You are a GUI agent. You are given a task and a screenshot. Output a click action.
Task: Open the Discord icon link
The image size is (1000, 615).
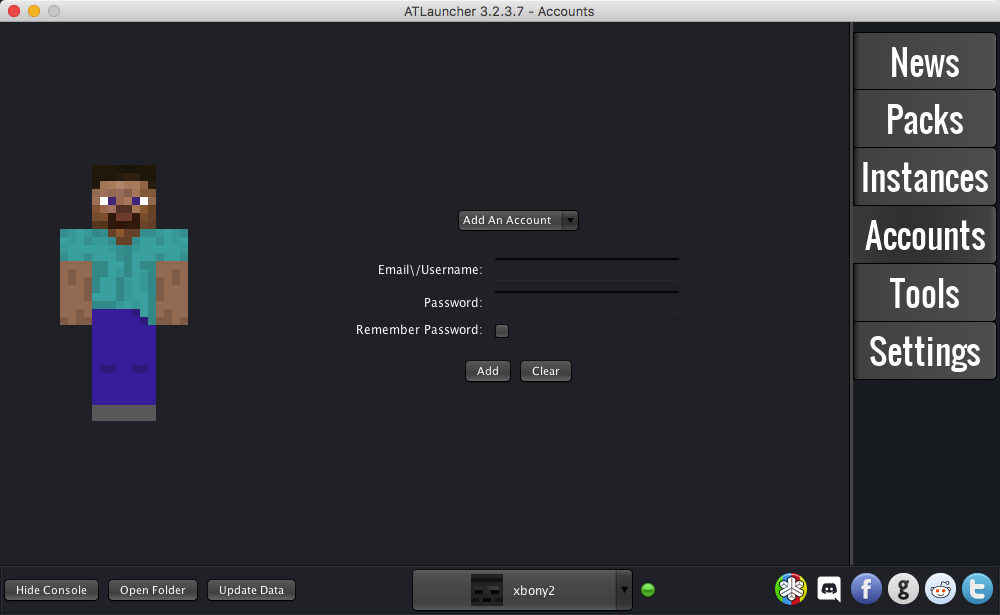click(x=828, y=589)
